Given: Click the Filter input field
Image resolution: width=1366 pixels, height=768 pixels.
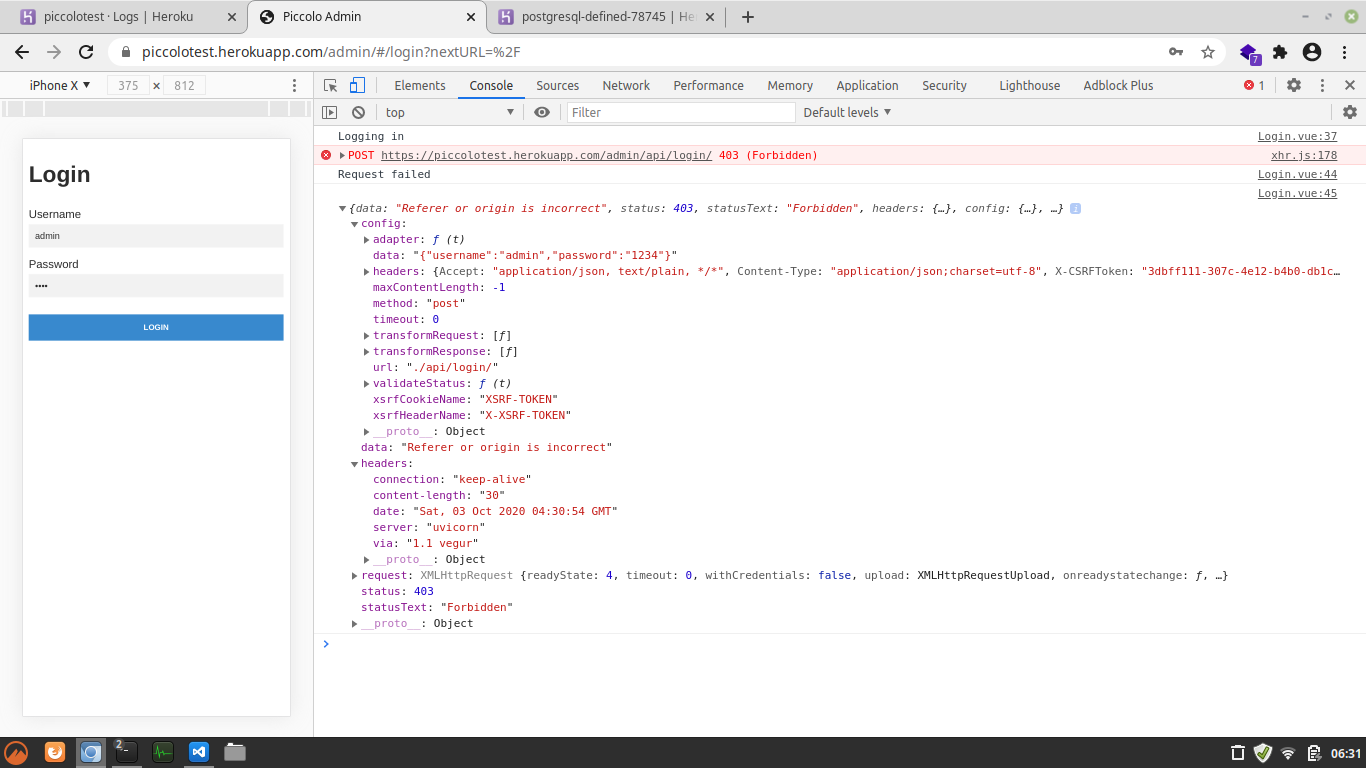Looking at the screenshot, I should point(680,112).
